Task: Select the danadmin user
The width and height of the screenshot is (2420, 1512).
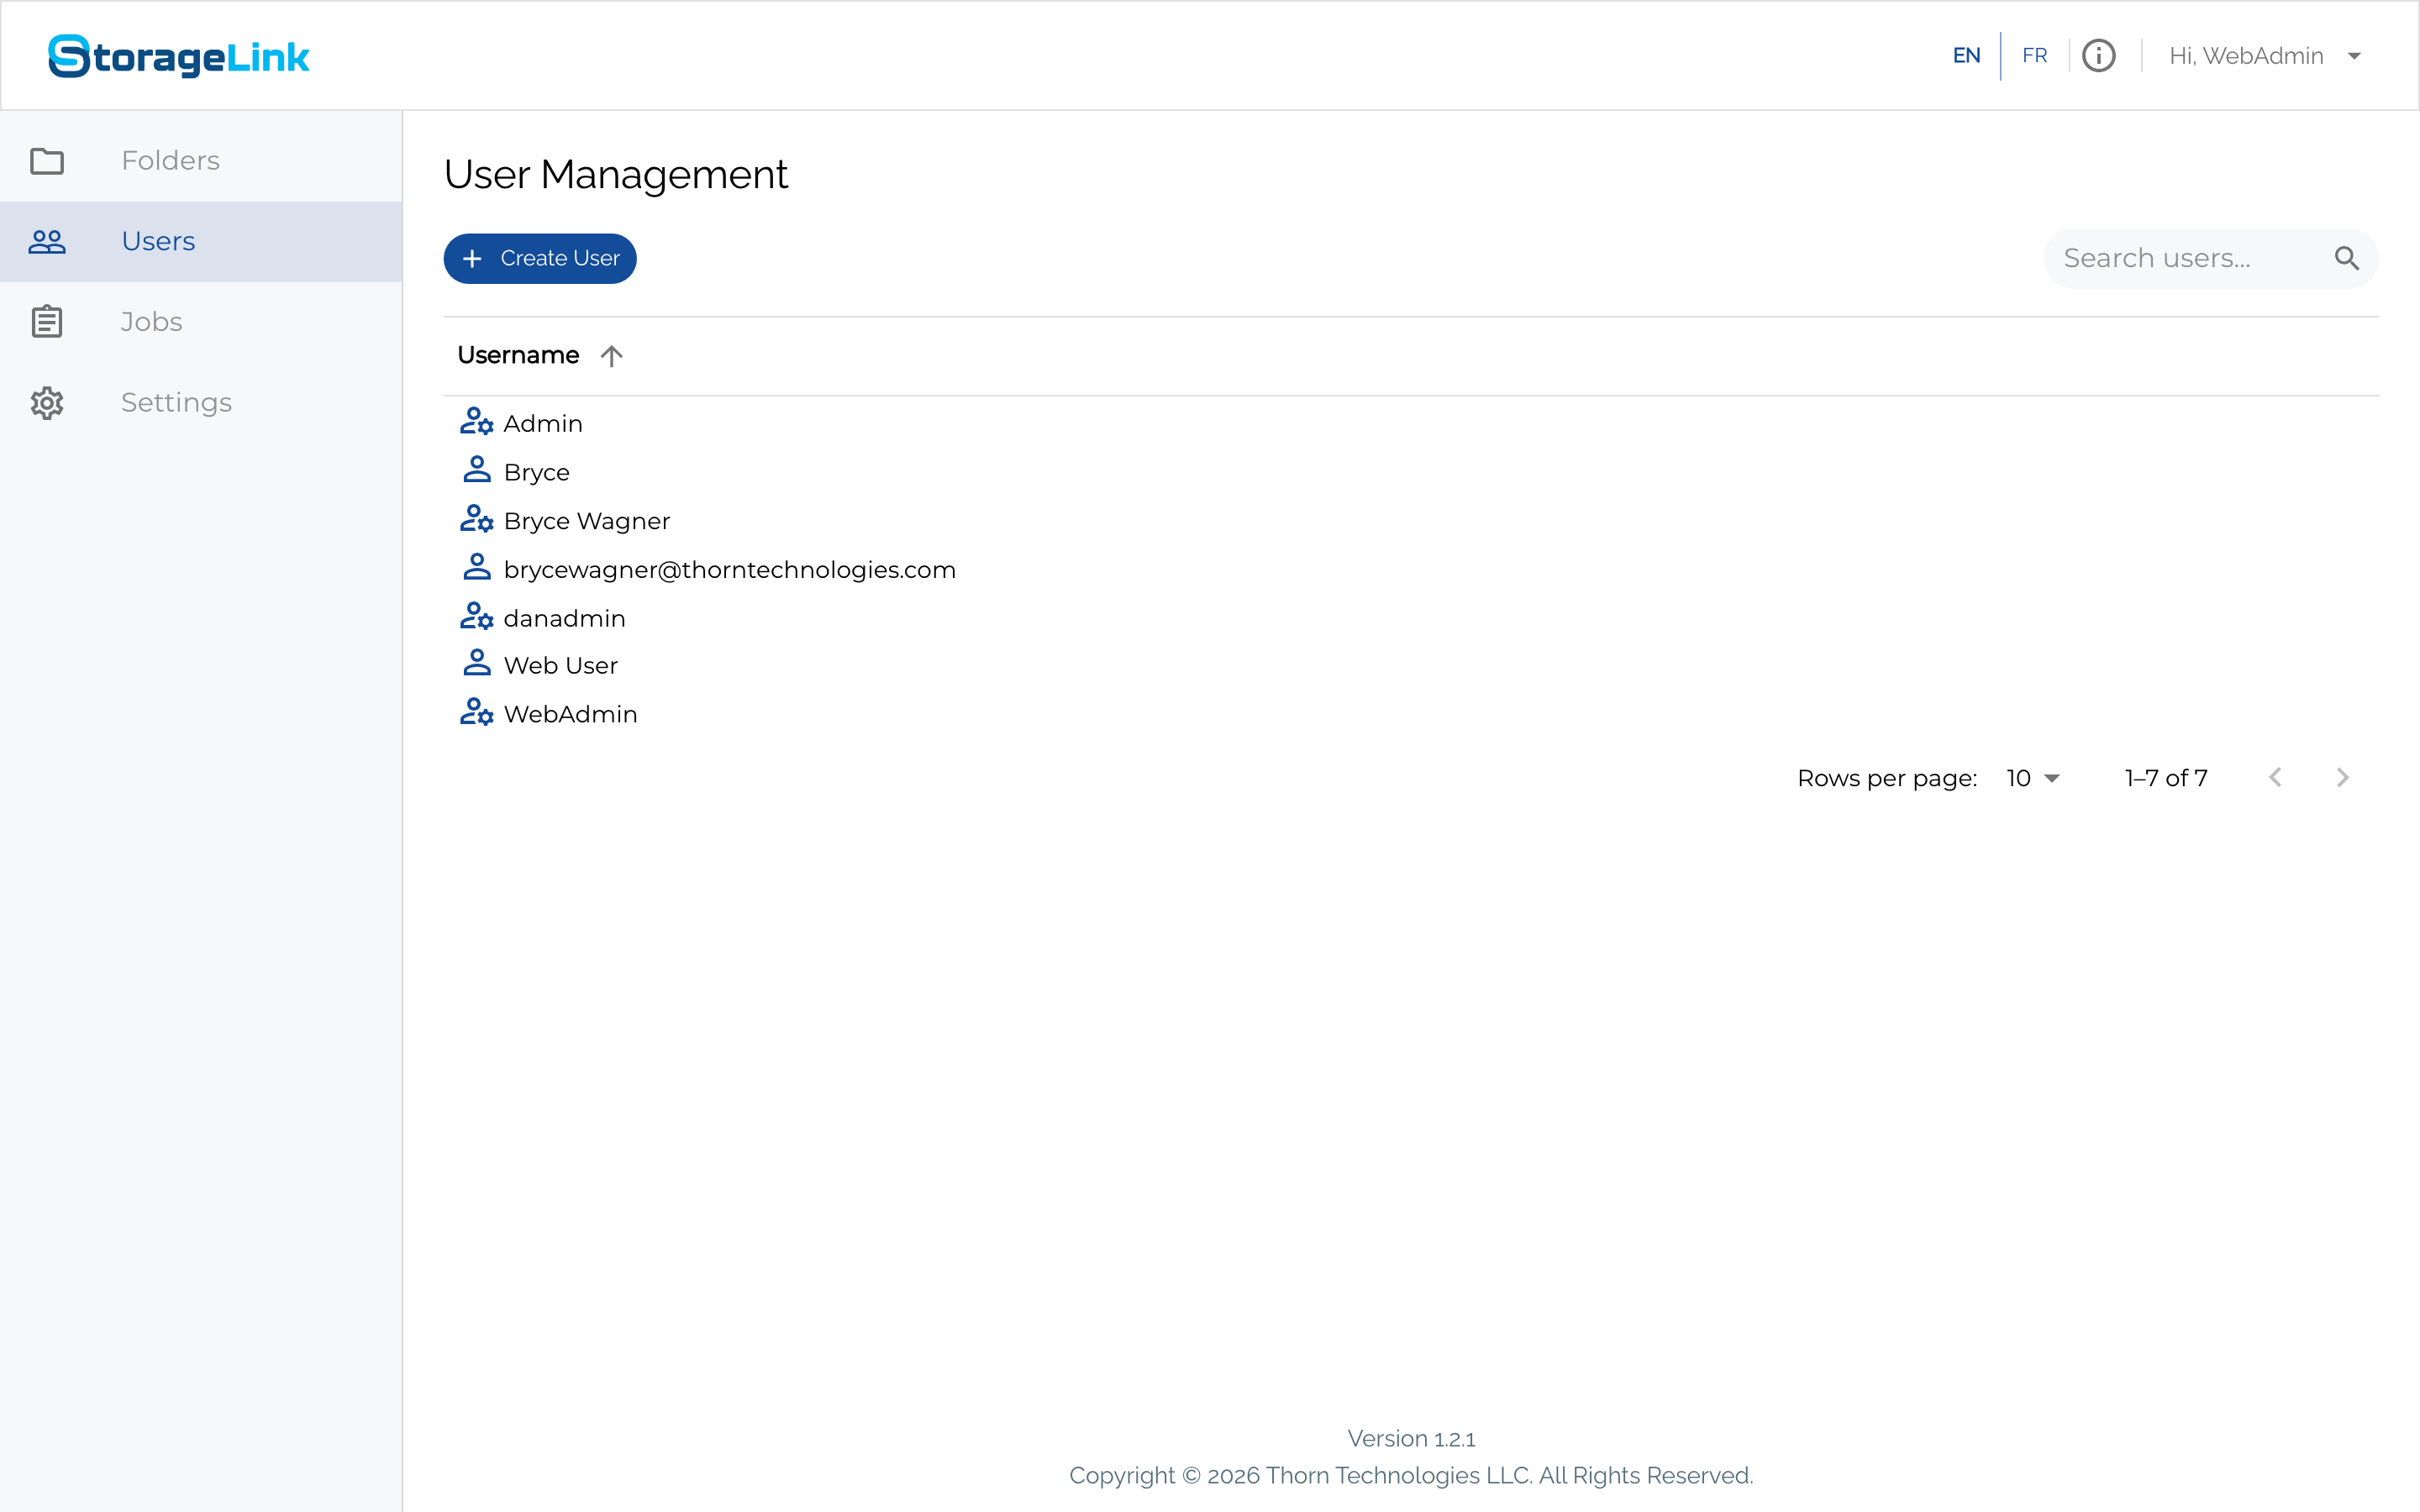Action: [x=1411, y=618]
